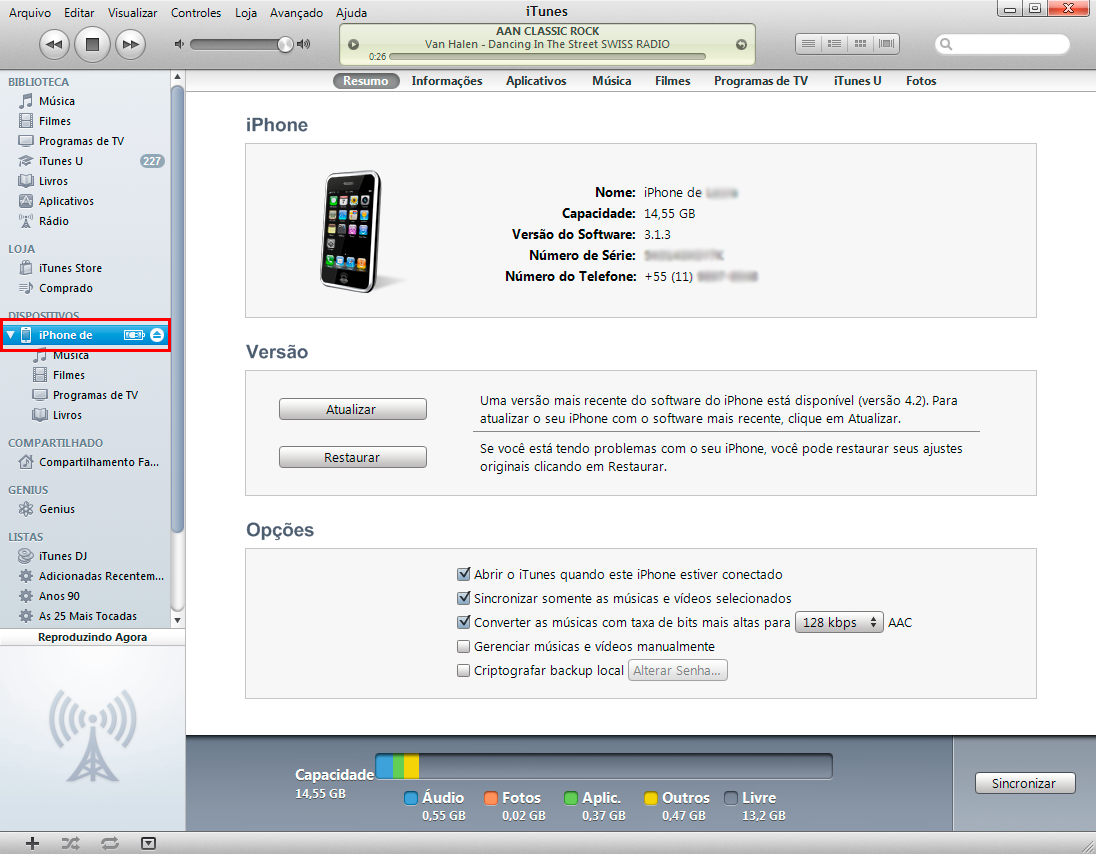The image size is (1096, 854).
Task: Open Livros in the Biblioteca
Action: pyautogui.click(x=85, y=180)
